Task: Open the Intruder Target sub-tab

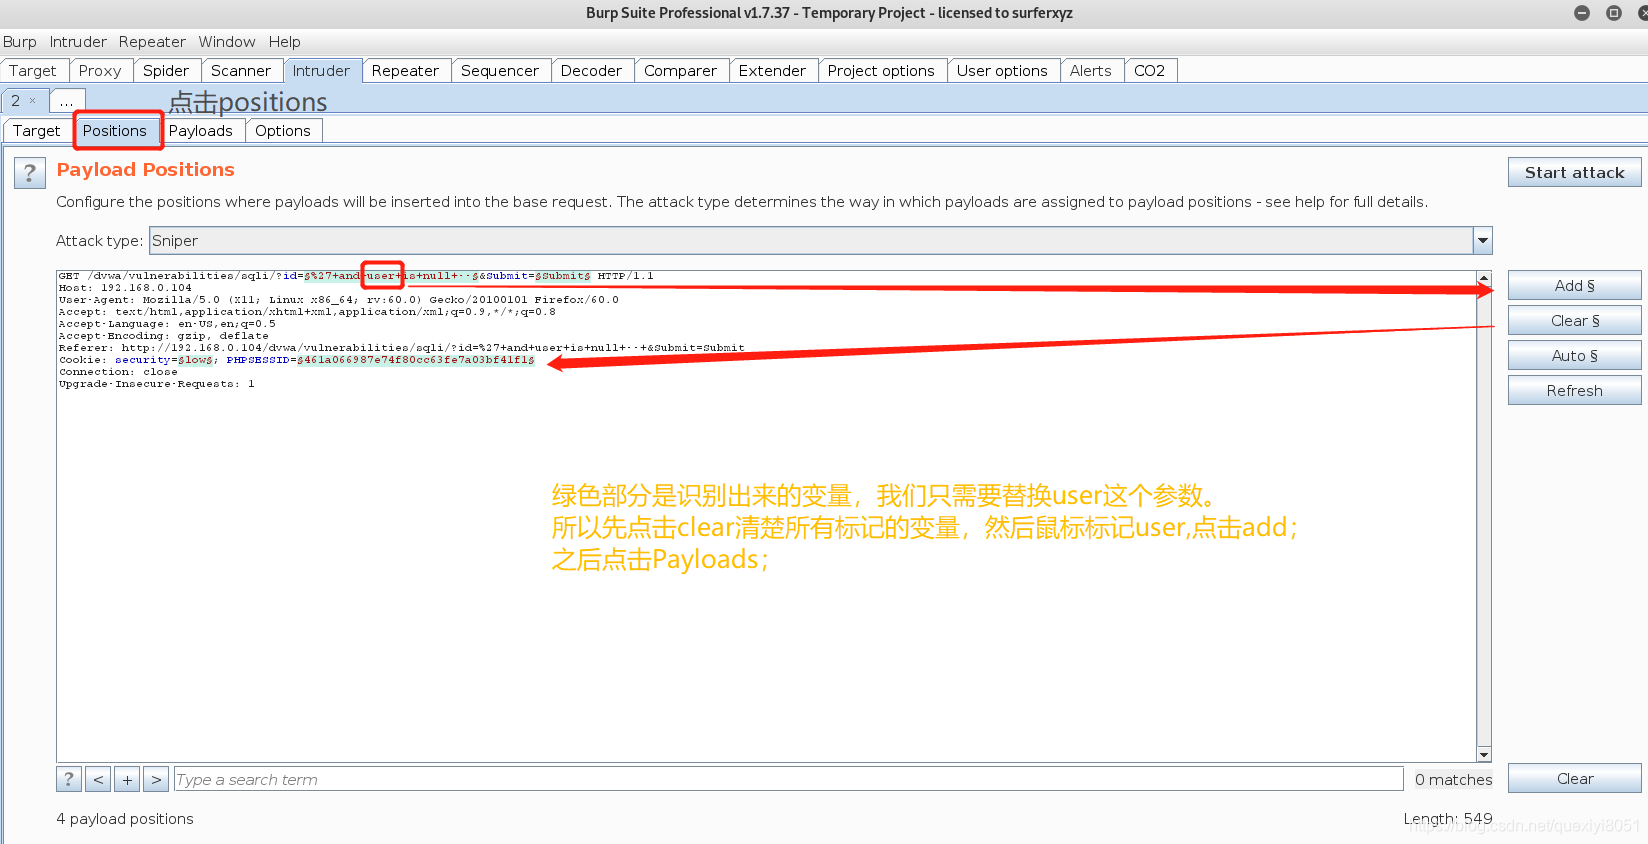Action: 37,130
